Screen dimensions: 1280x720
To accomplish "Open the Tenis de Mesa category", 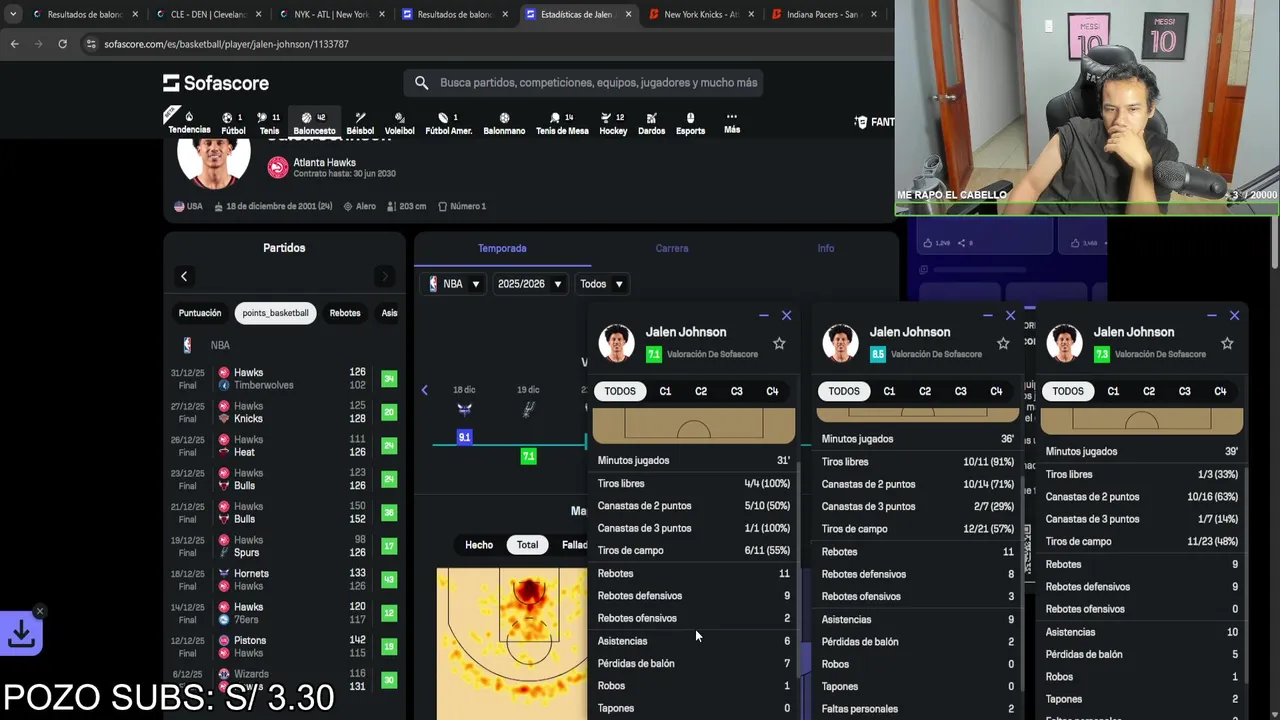I will pyautogui.click(x=562, y=123).
